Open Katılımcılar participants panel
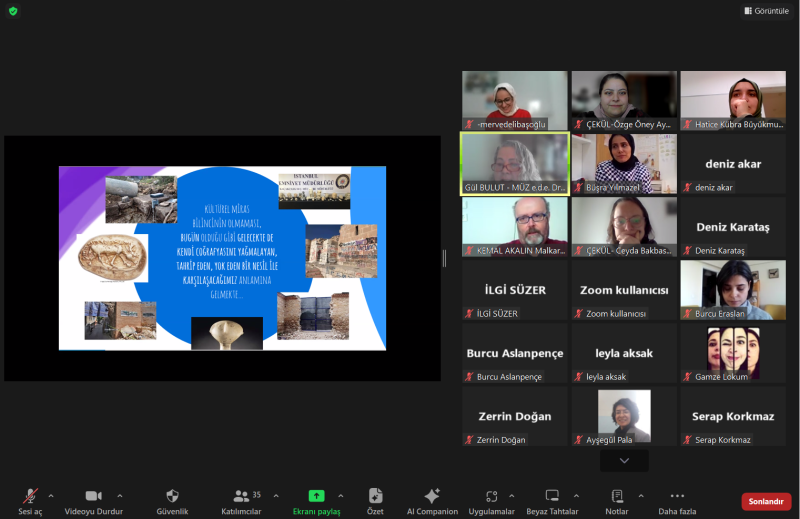 tap(242, 496)
